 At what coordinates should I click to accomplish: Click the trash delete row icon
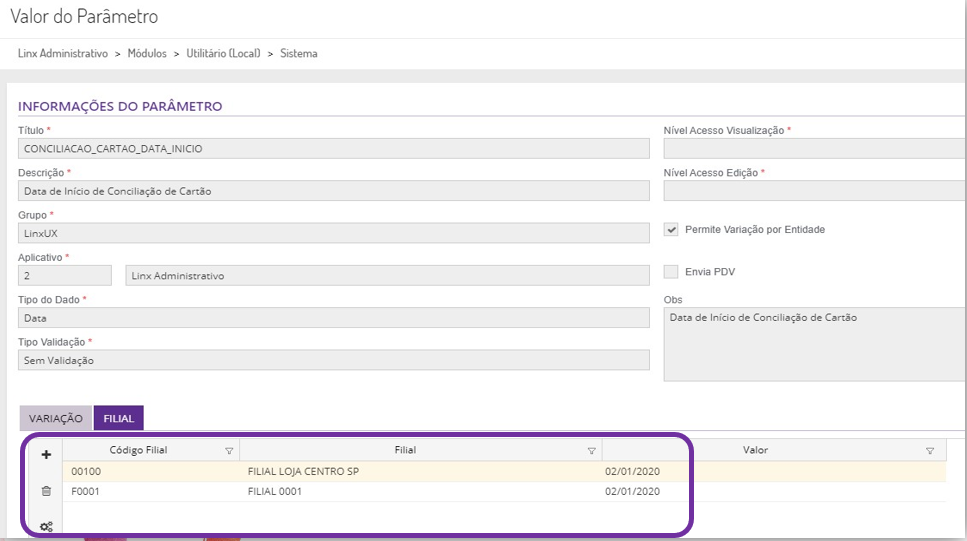[46, 491]
